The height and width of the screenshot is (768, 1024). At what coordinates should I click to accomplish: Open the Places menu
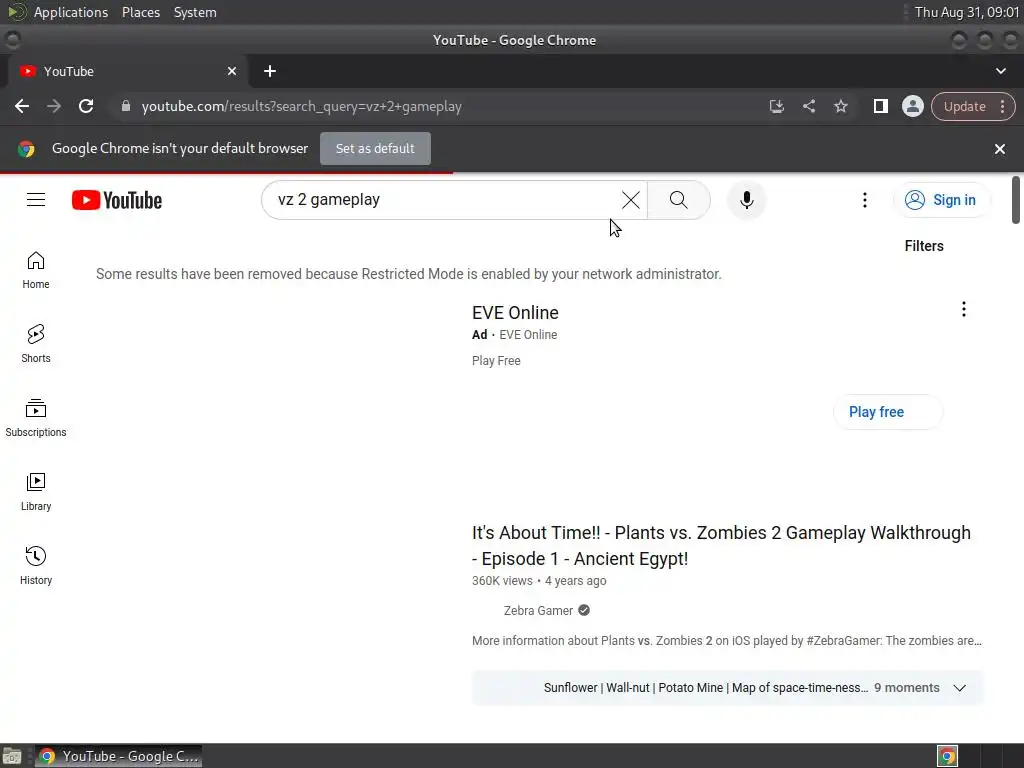click(x=141, y=12)
